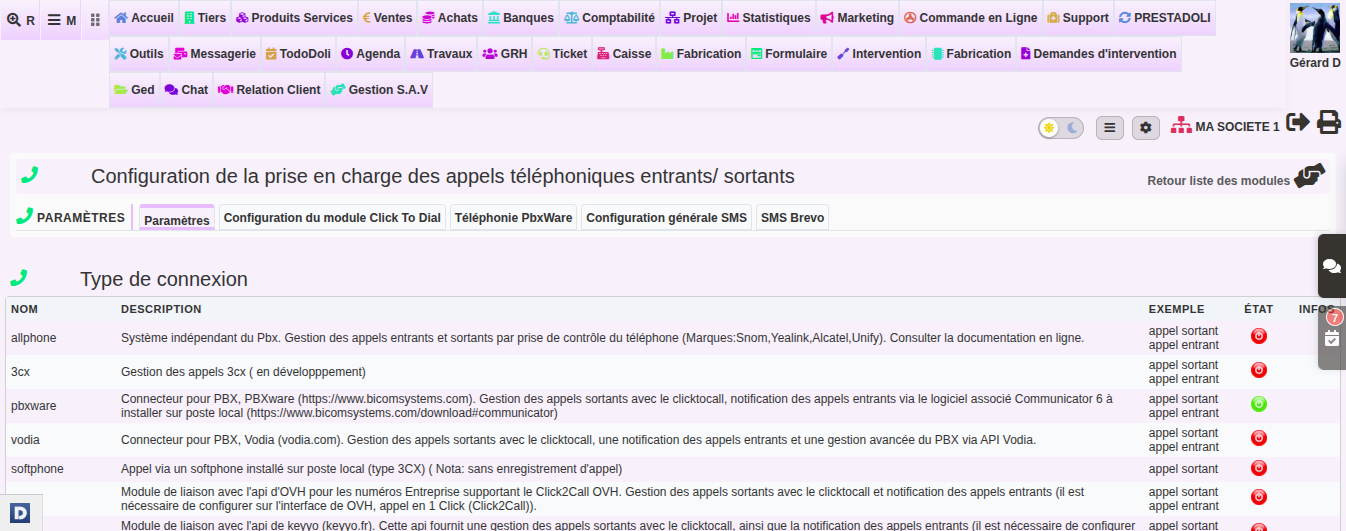Toggle vodia connection state
Screen dimensions: 1346x531
coord(1259,438)
